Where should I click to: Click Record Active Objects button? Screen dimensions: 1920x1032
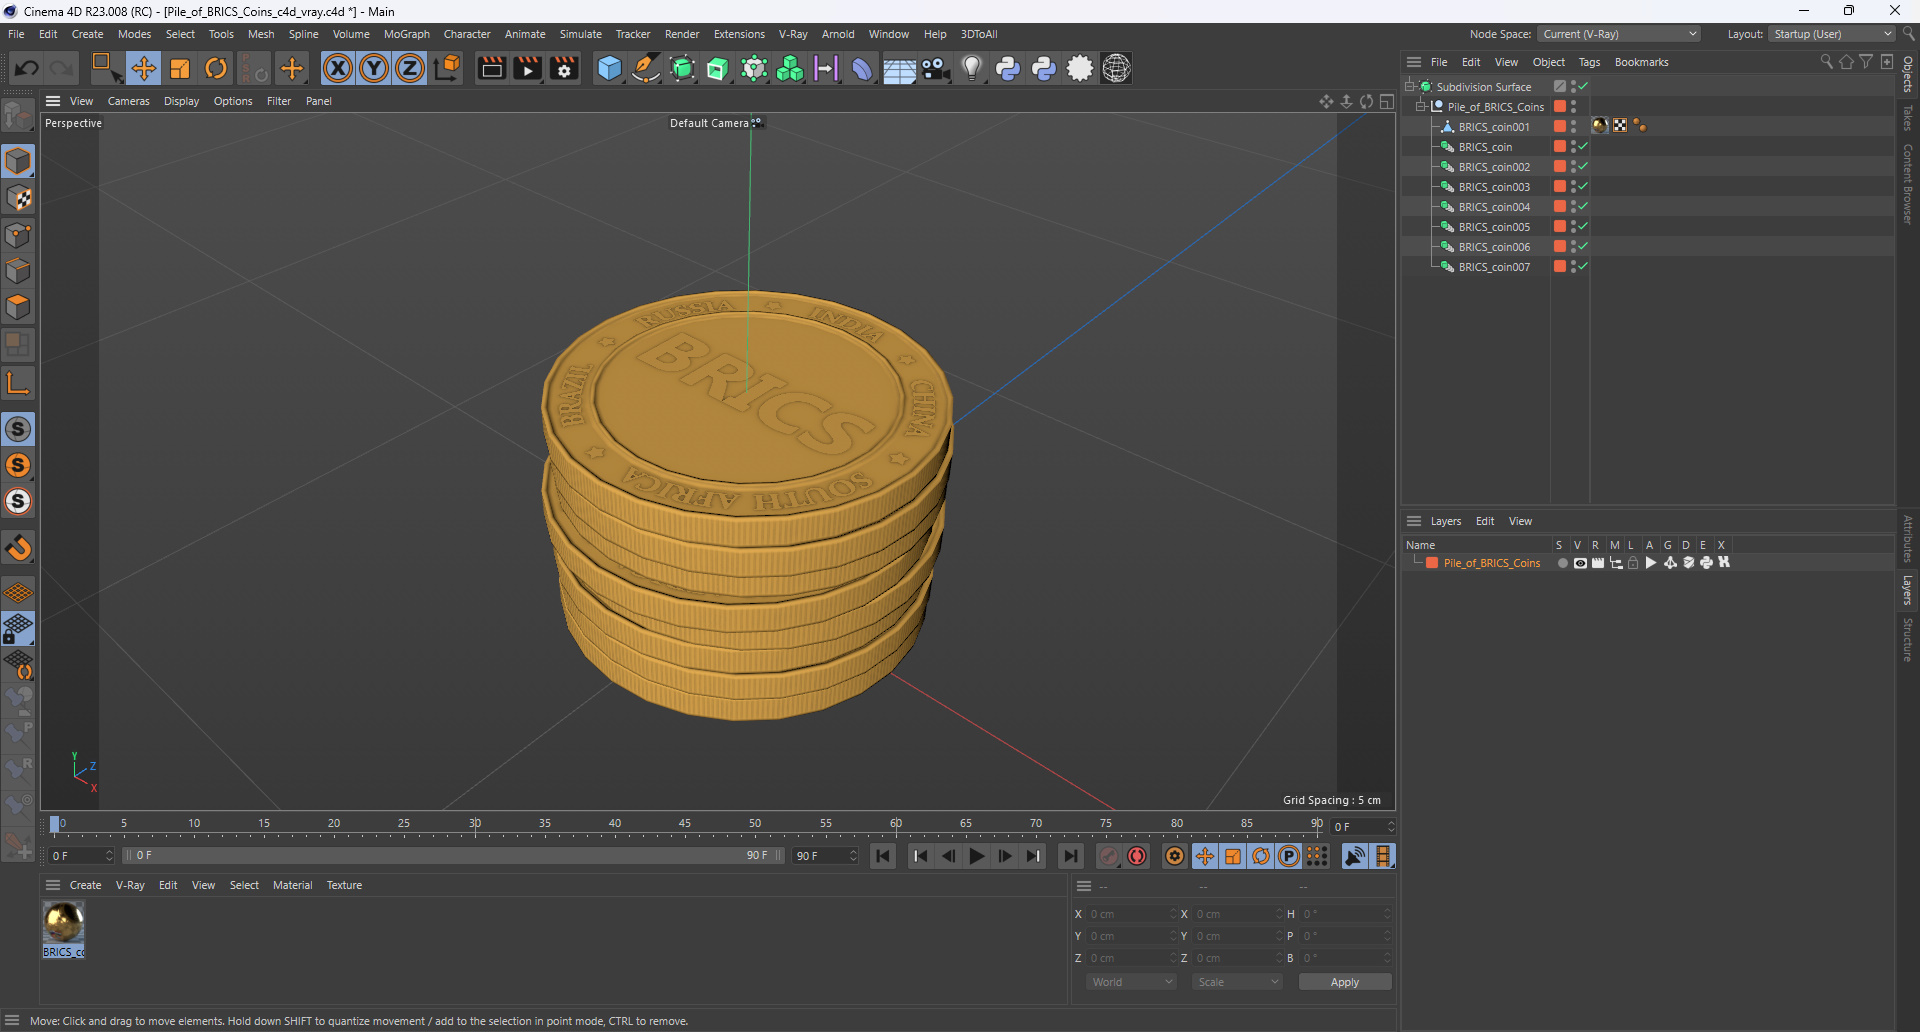[1109, 856]
